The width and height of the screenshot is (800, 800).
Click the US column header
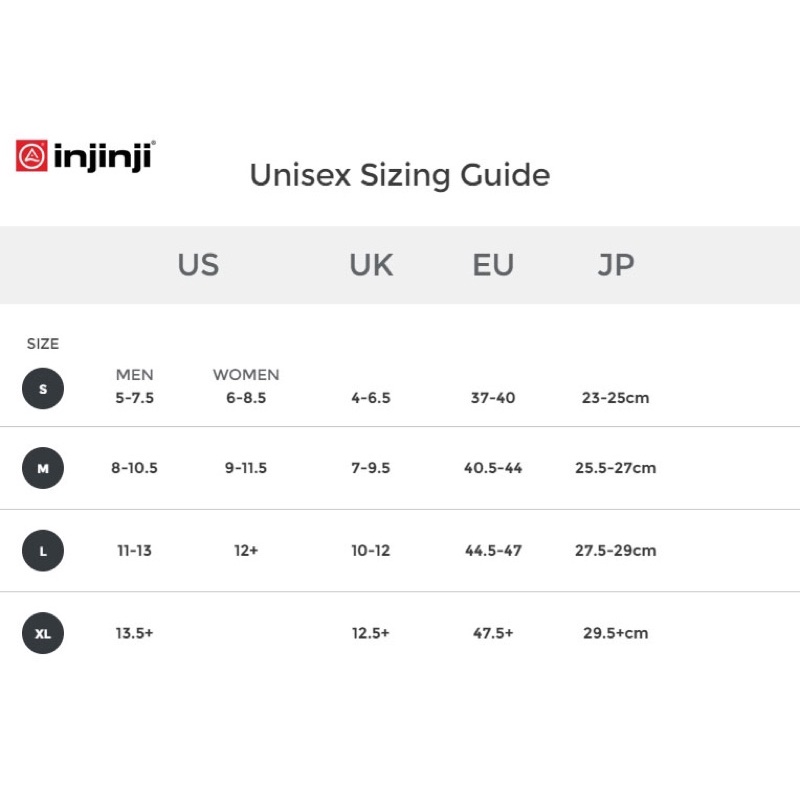click(x=198, y=265)
